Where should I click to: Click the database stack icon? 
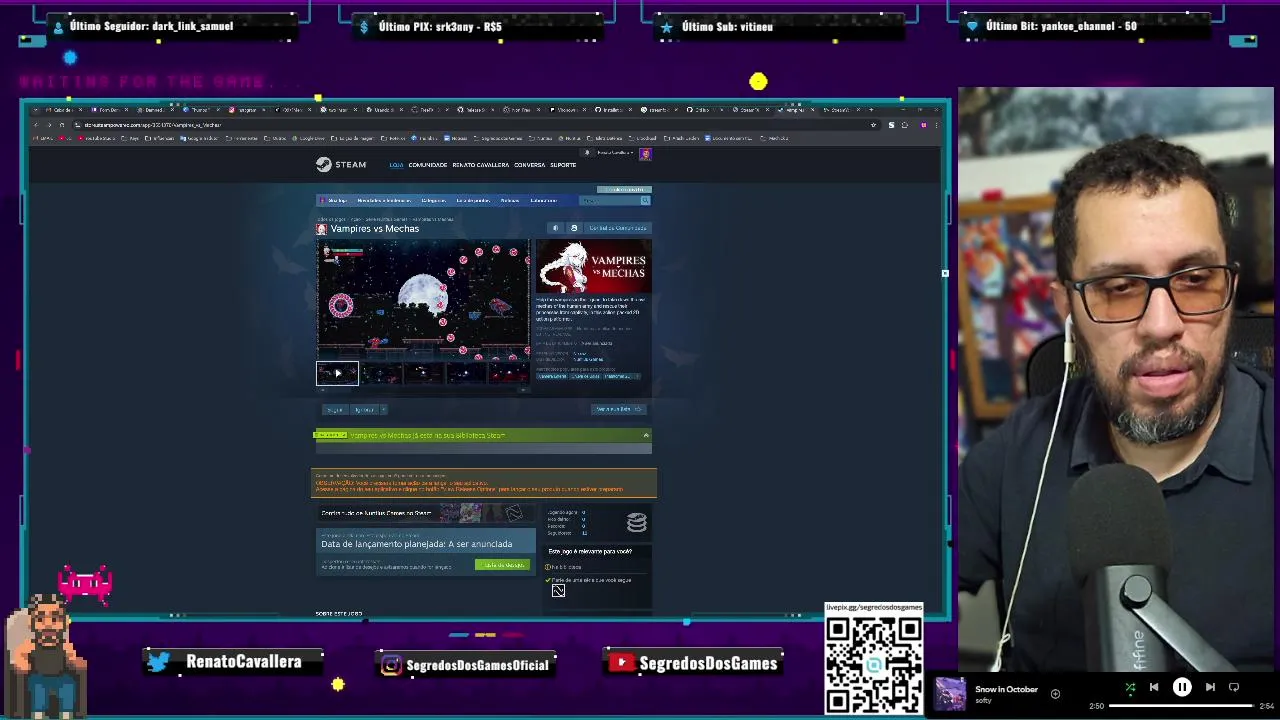pos(637,522)
